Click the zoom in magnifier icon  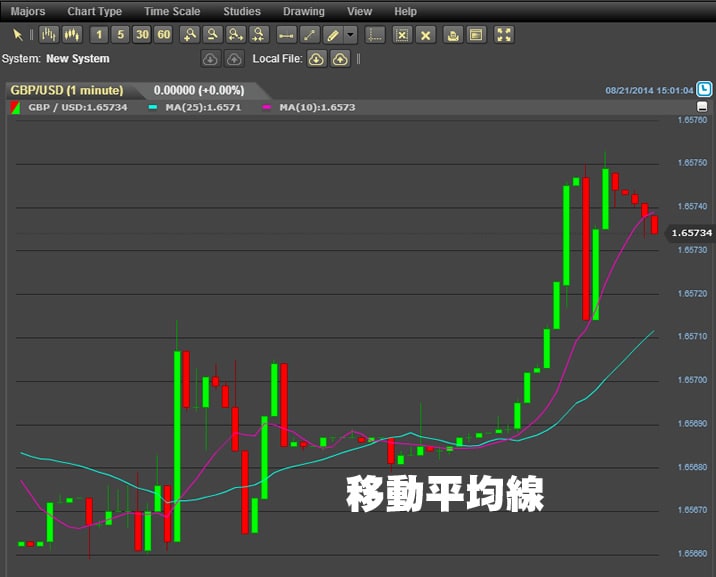pyautogui.click(x=190, y=35)
